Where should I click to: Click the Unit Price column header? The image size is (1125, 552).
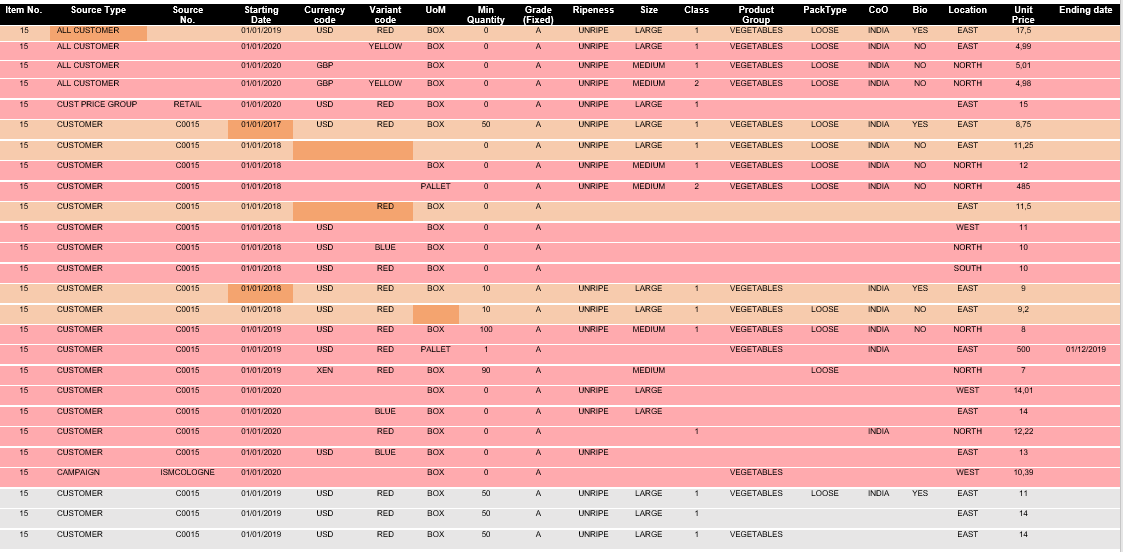coord(1023,14)
